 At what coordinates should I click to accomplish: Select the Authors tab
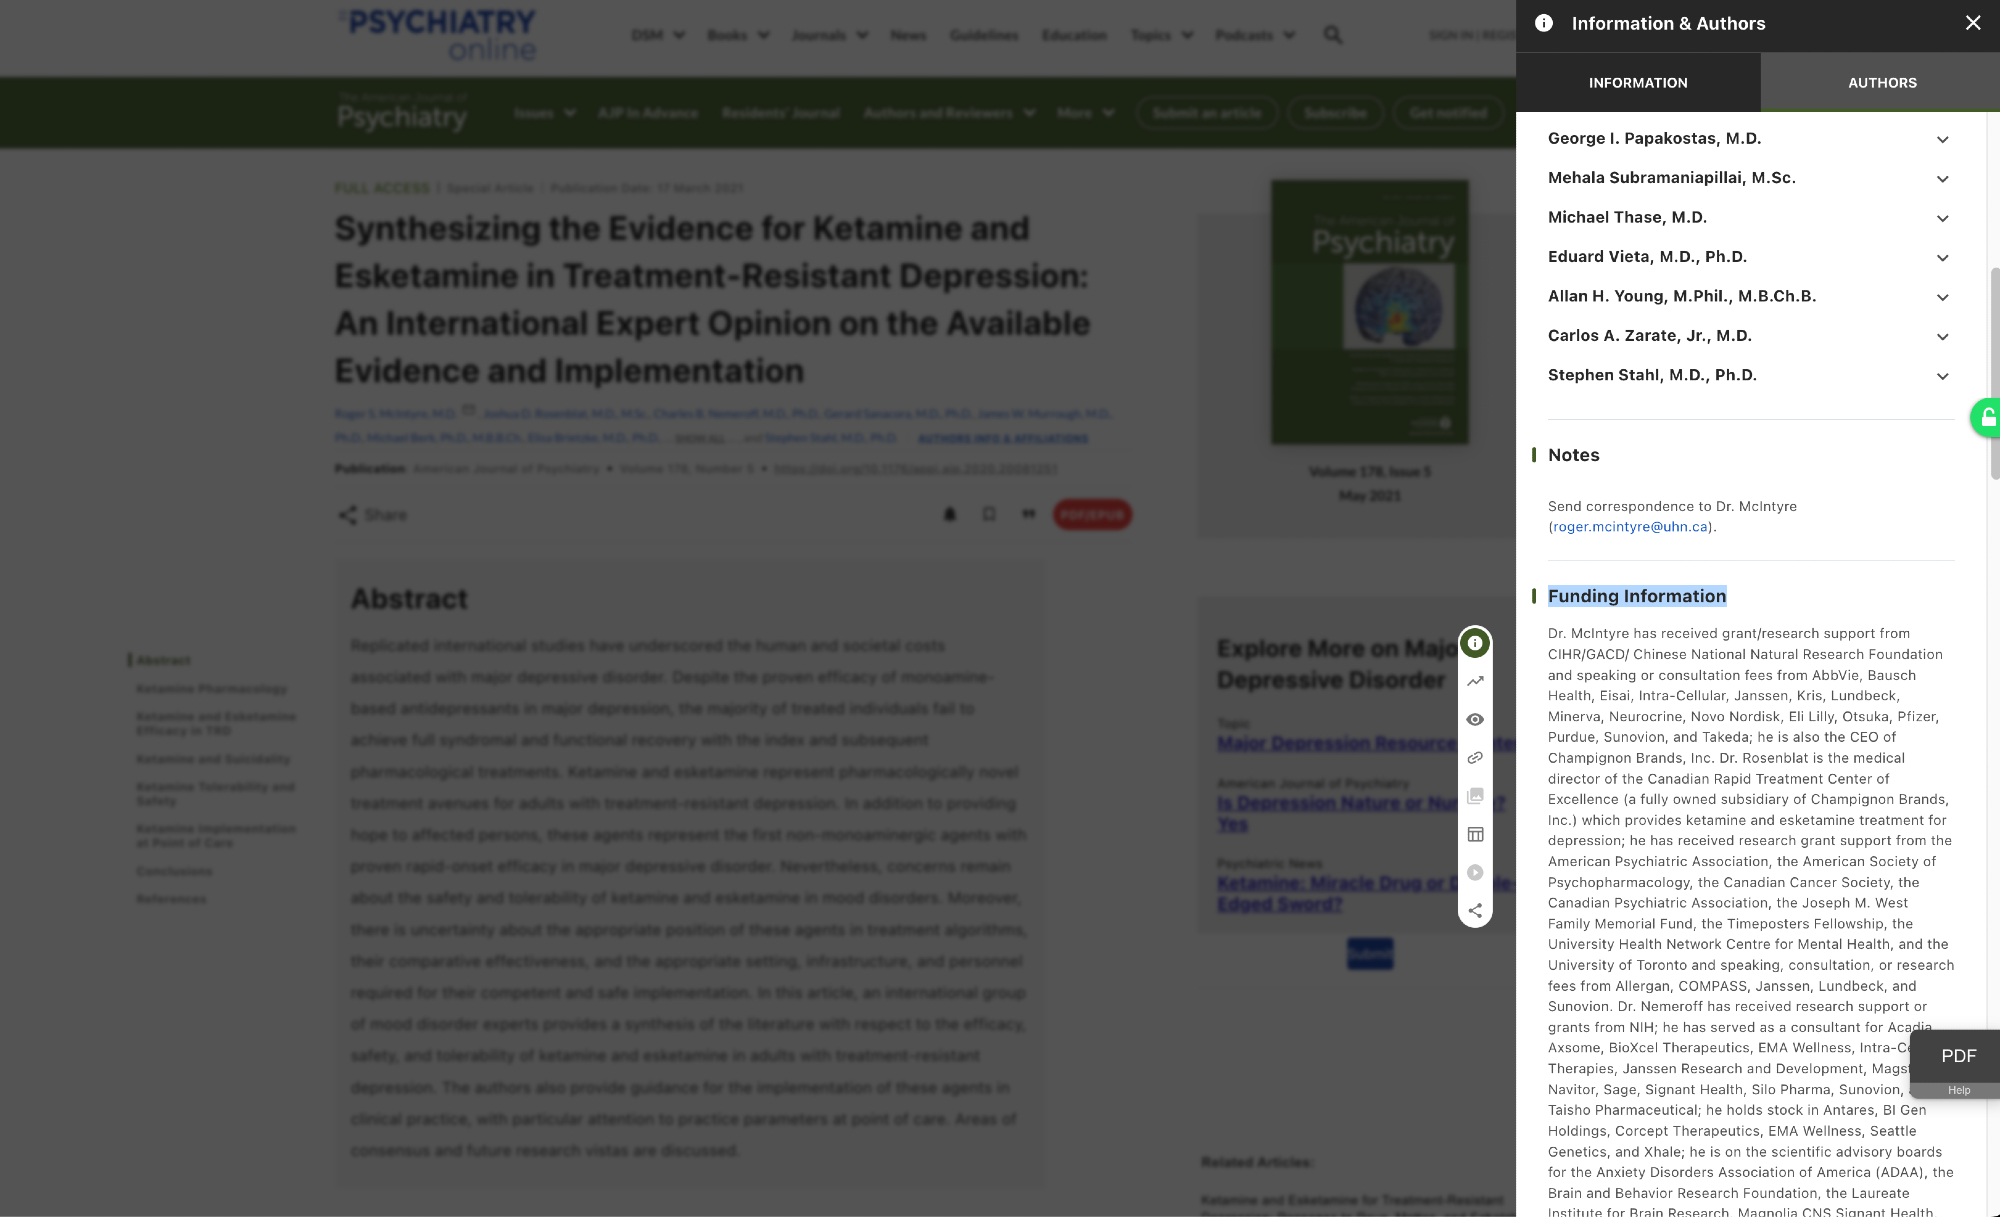pyautogui.click(x=1882, y=83)
